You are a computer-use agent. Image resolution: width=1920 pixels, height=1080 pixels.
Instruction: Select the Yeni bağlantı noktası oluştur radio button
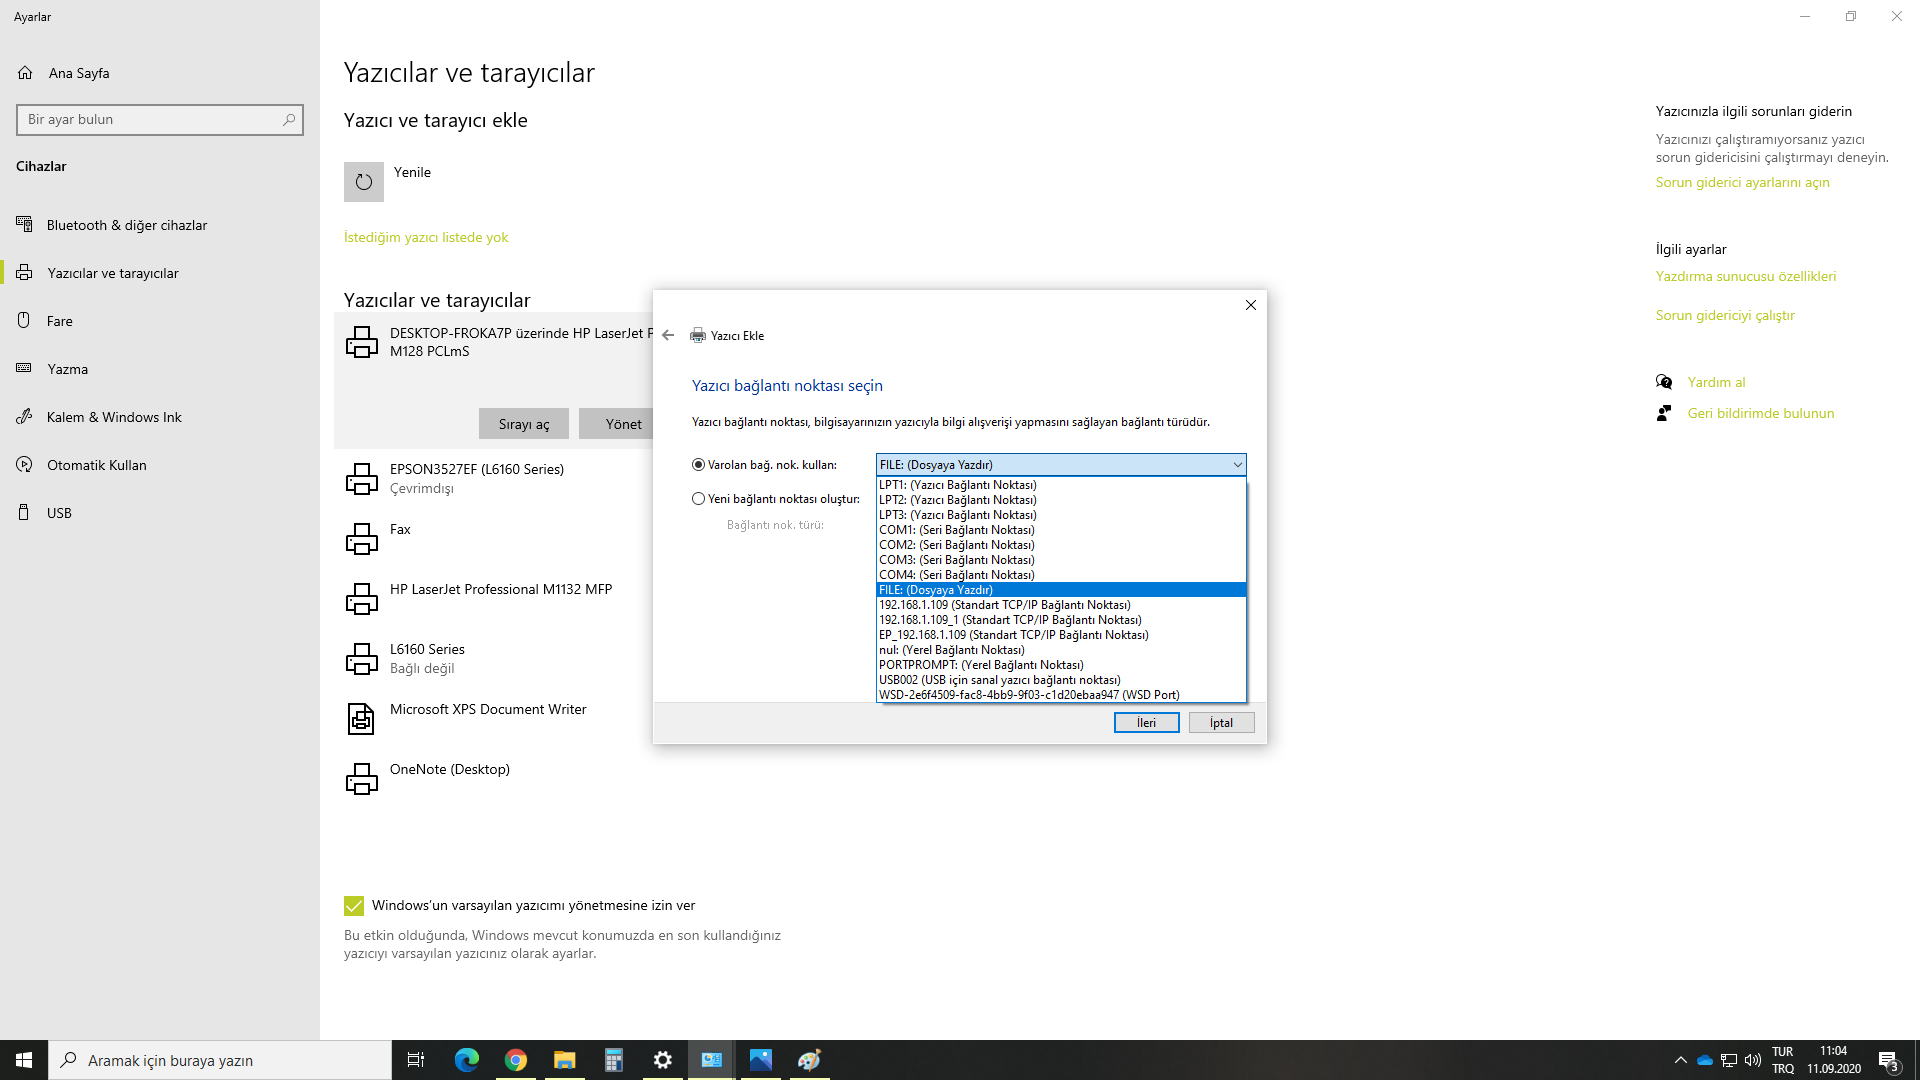698,499
